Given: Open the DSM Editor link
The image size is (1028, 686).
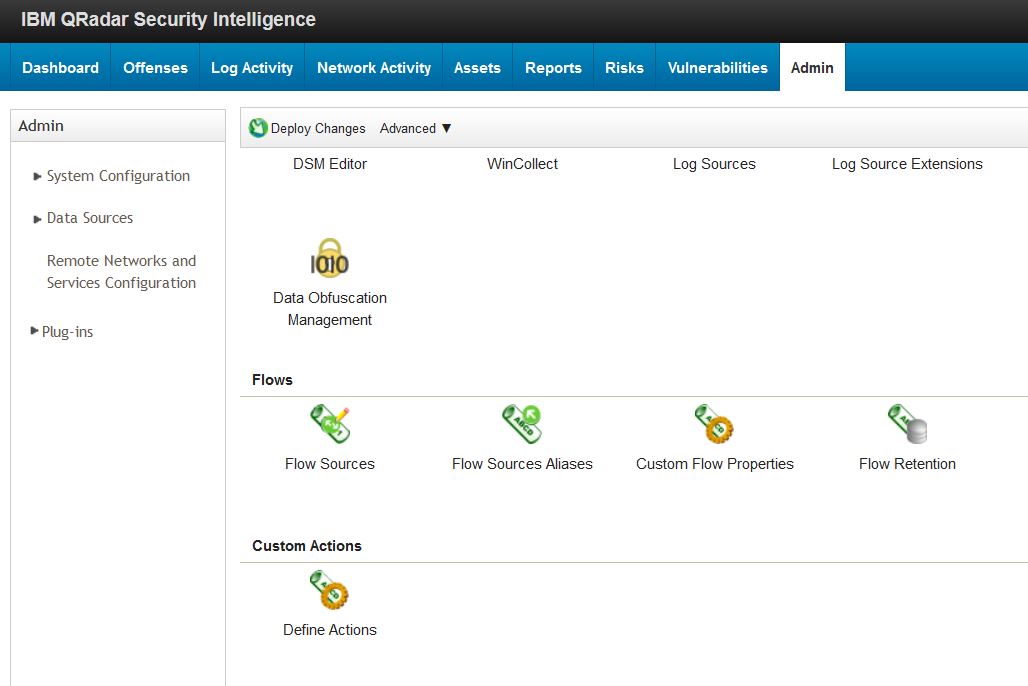Looking at the screenshot, I should [330, 164].
